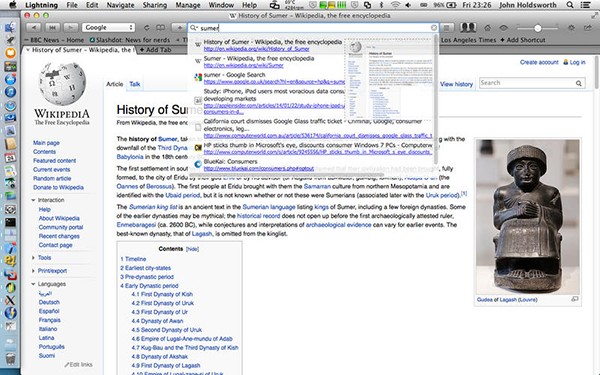
Task: Open the Navigate menu
Action: point(120,5)
